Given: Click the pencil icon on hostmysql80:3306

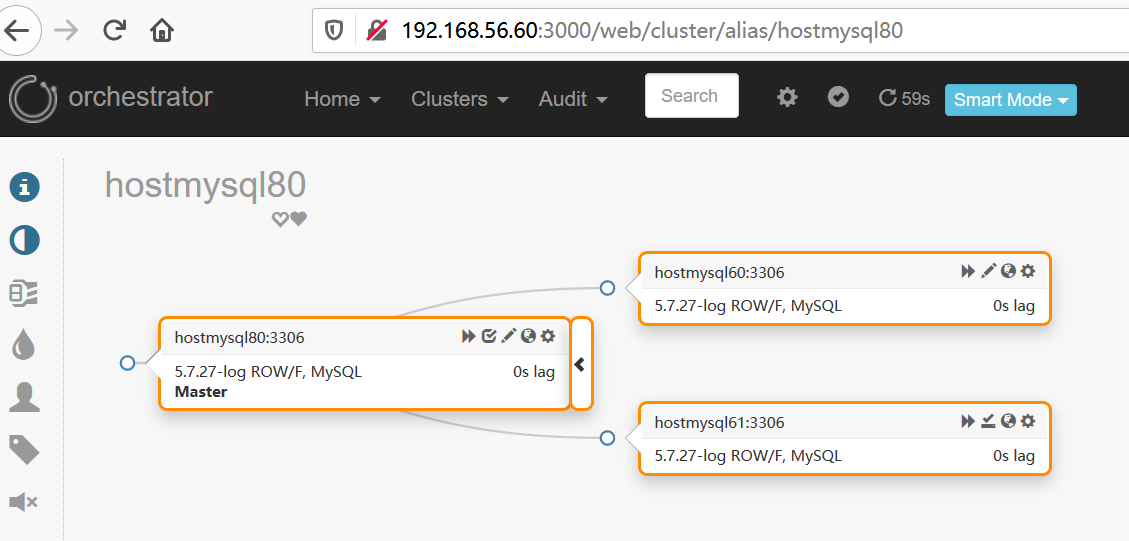Looking at the screenshot, I should [509, 336].
